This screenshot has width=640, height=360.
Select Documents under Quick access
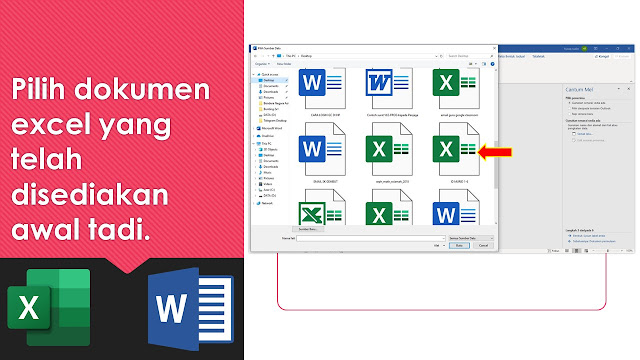(x=271, y=86)
